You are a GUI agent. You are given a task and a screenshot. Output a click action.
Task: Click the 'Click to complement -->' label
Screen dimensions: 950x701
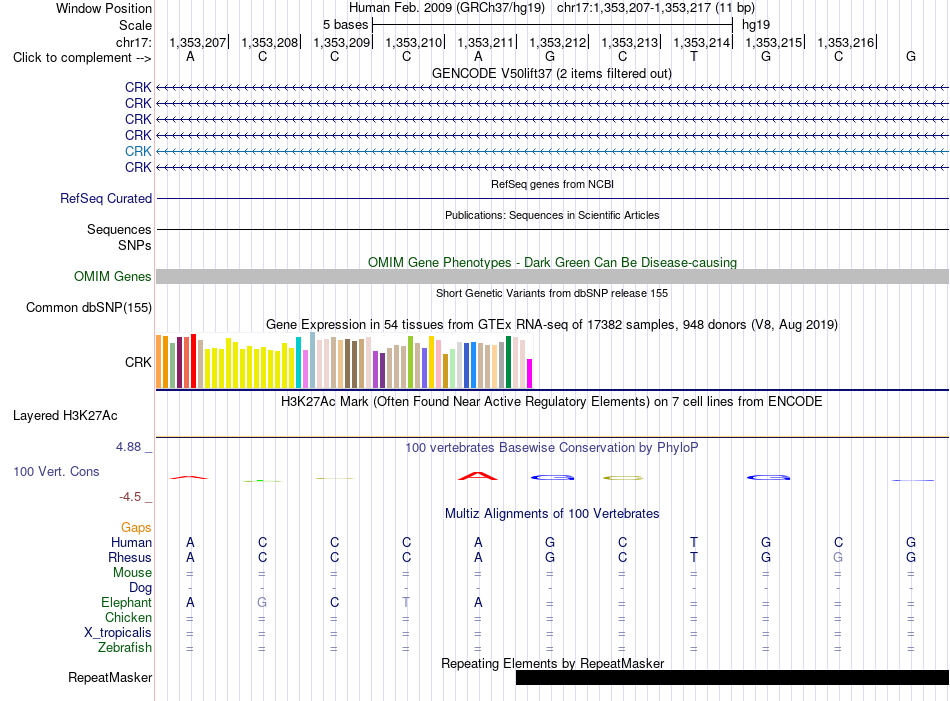tap(82, 58)
